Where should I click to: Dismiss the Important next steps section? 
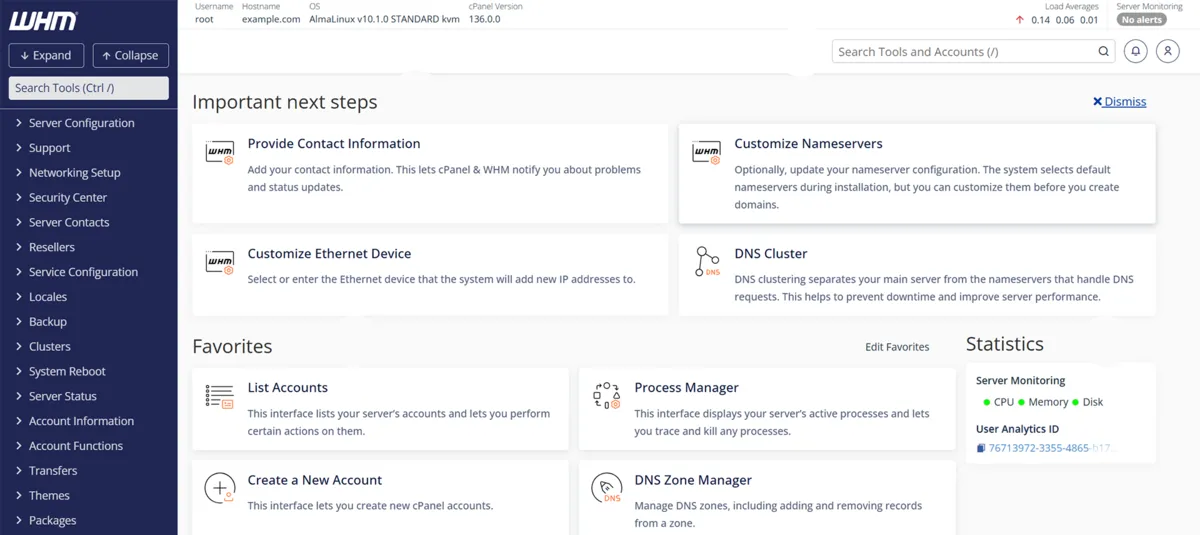(1119, 101)
